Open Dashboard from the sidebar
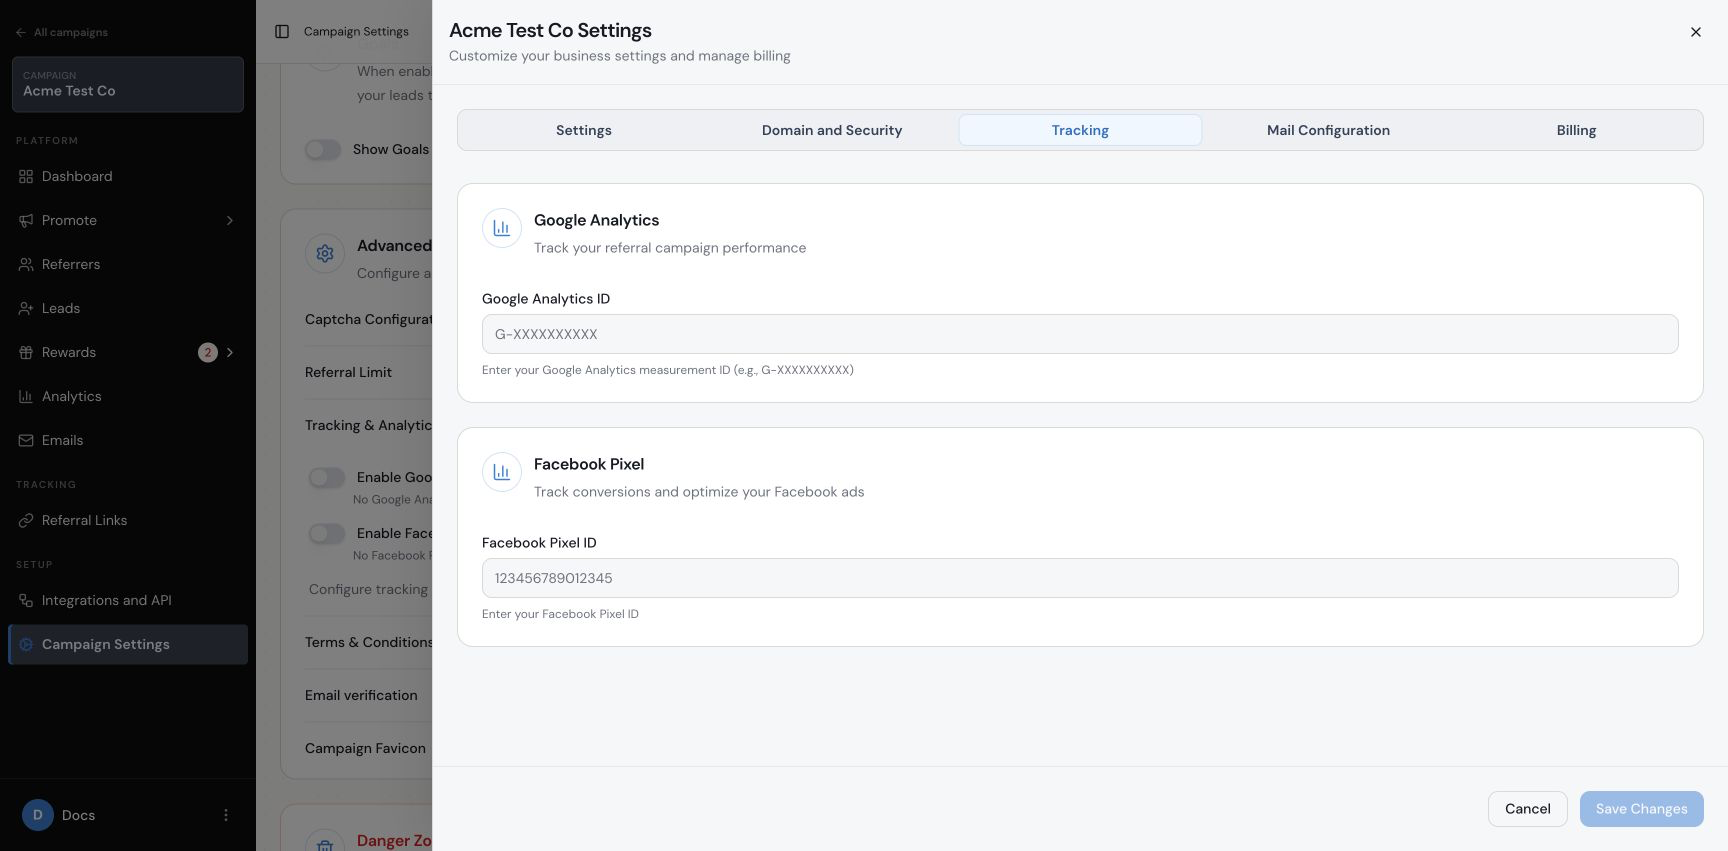 click(x=128, y=176)
